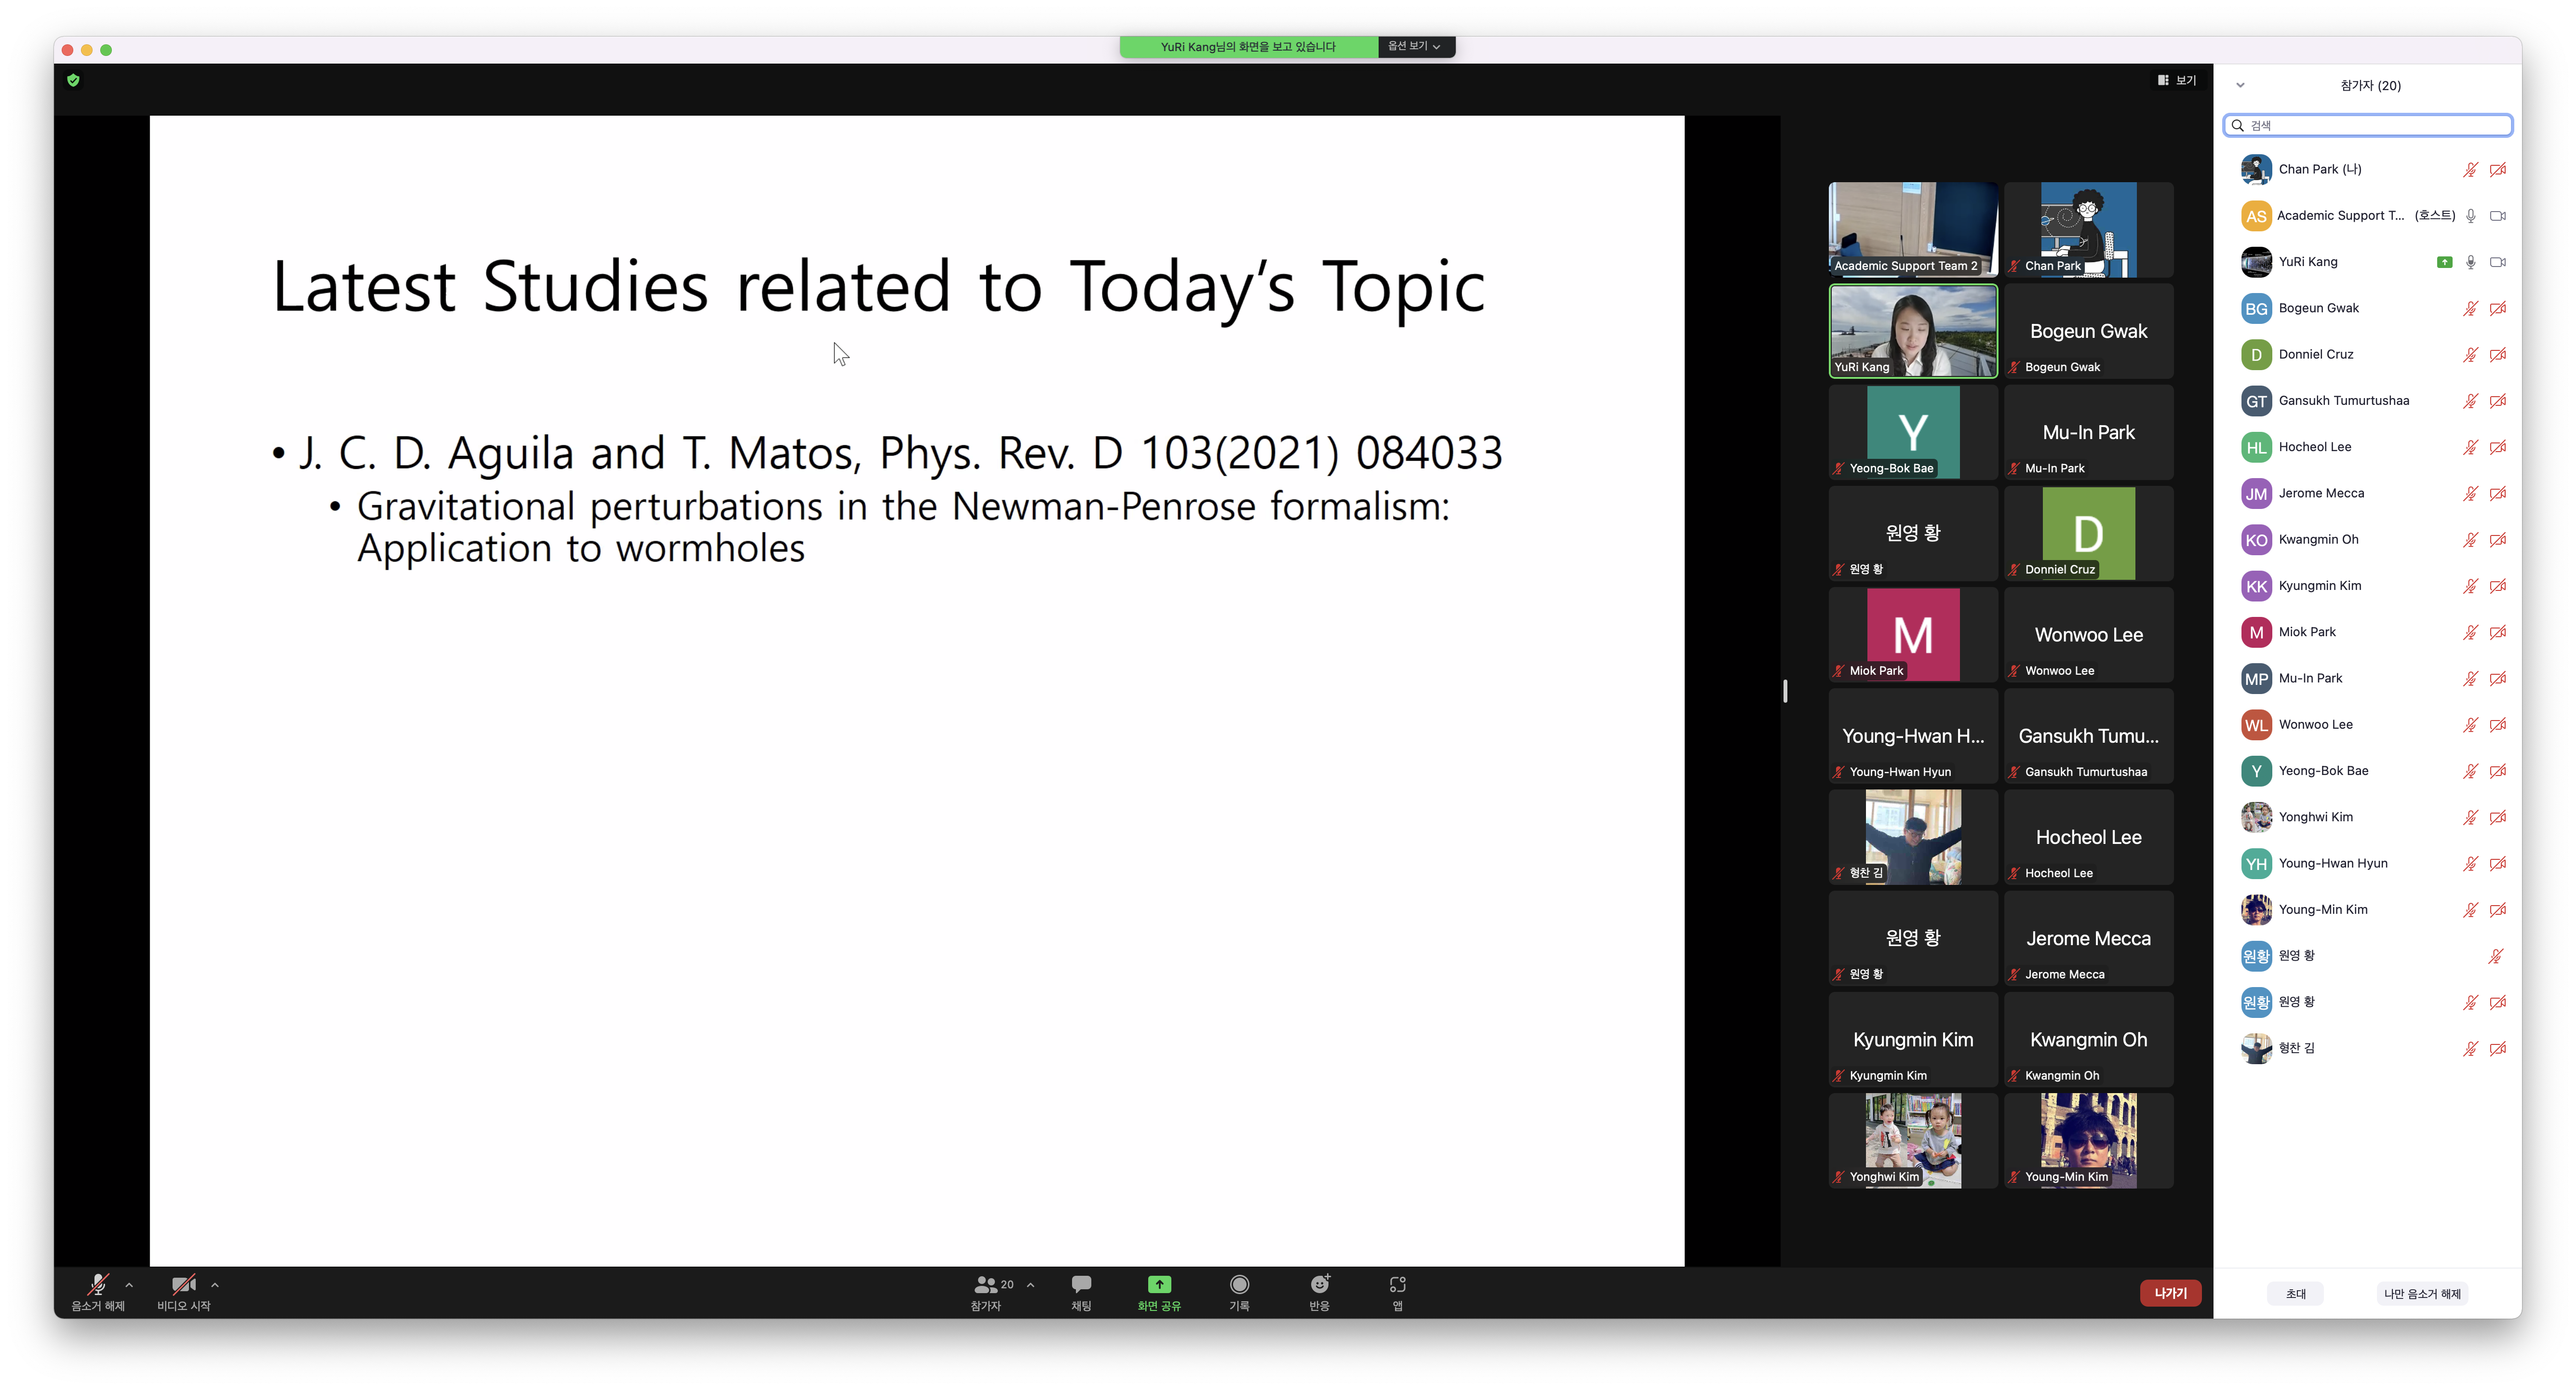Click YuRi Kang's green sharing indicator icon
Image resolution: width=2576 pixels, height=1390 pixels.
2444,262
